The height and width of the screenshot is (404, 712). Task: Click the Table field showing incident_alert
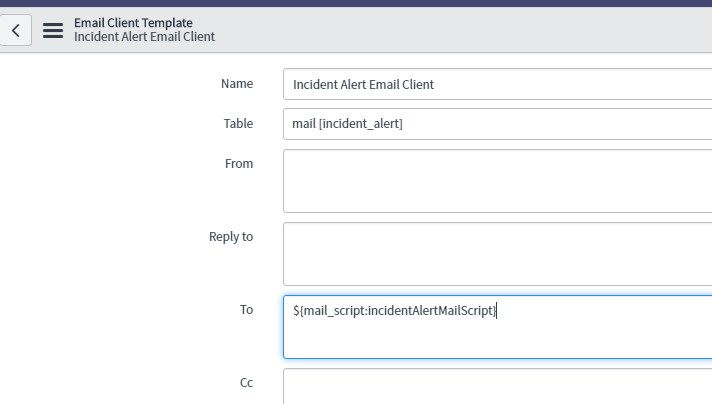(497, 124)
